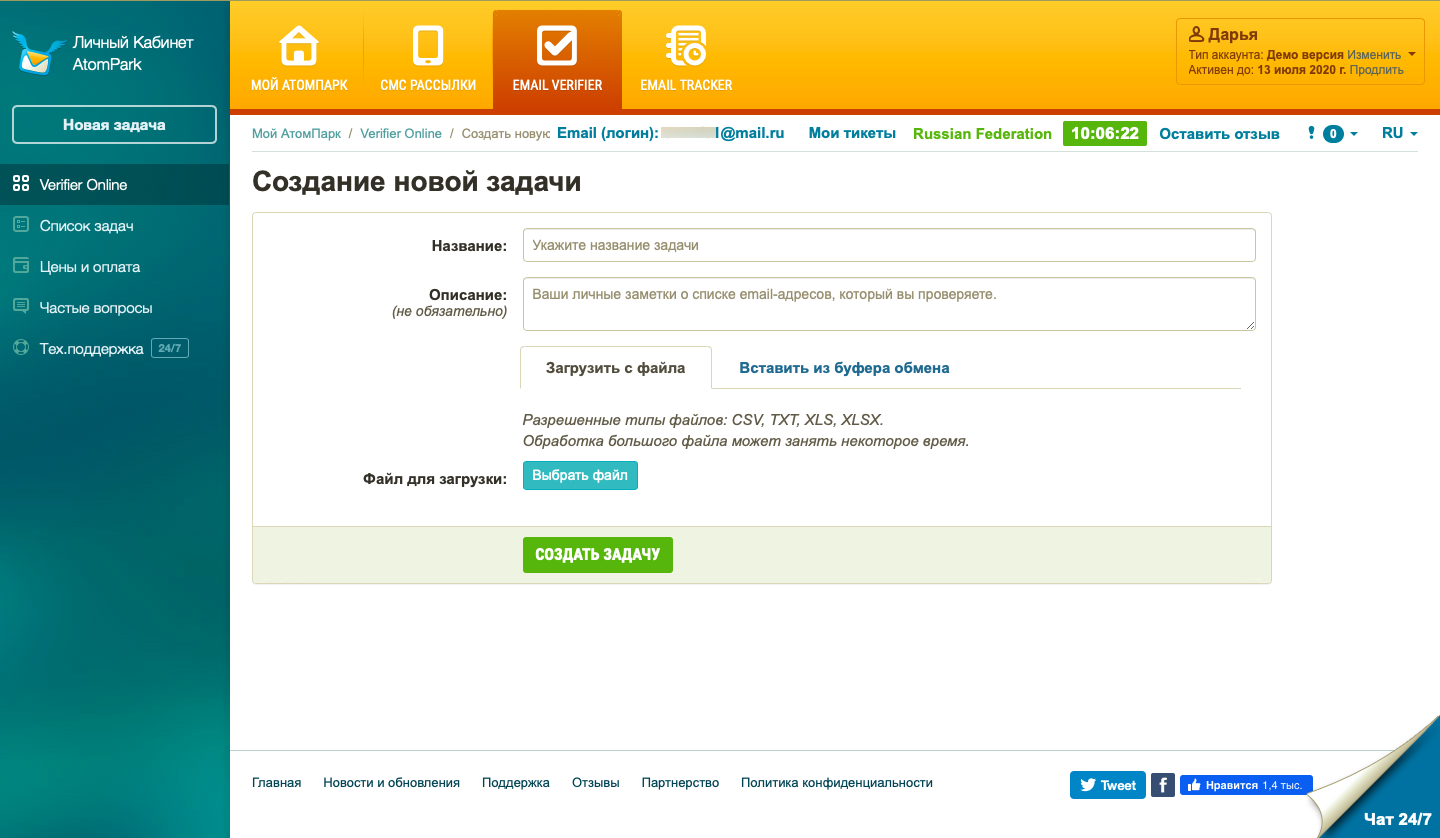This screenshot has height=838, width=1440.
Task: Click Главная footer link
Action: (276, 783)
